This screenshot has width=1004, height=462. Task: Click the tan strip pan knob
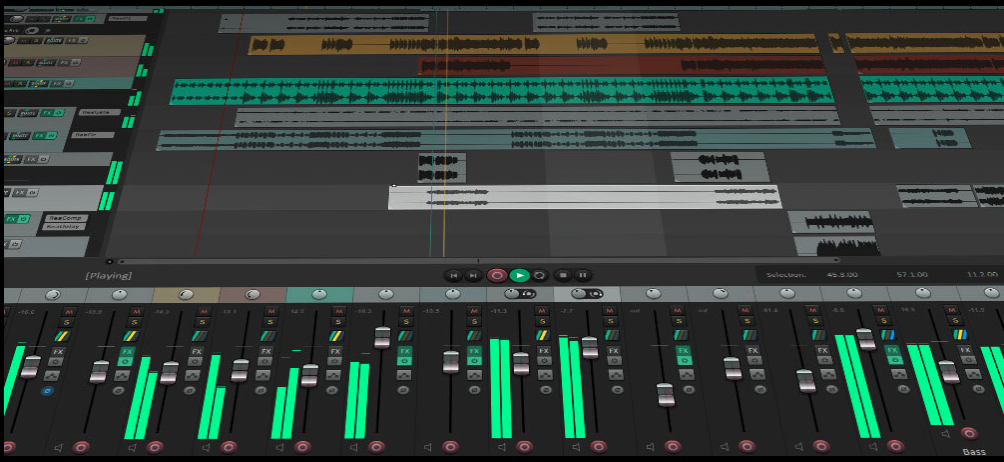[x=186, y=294]
